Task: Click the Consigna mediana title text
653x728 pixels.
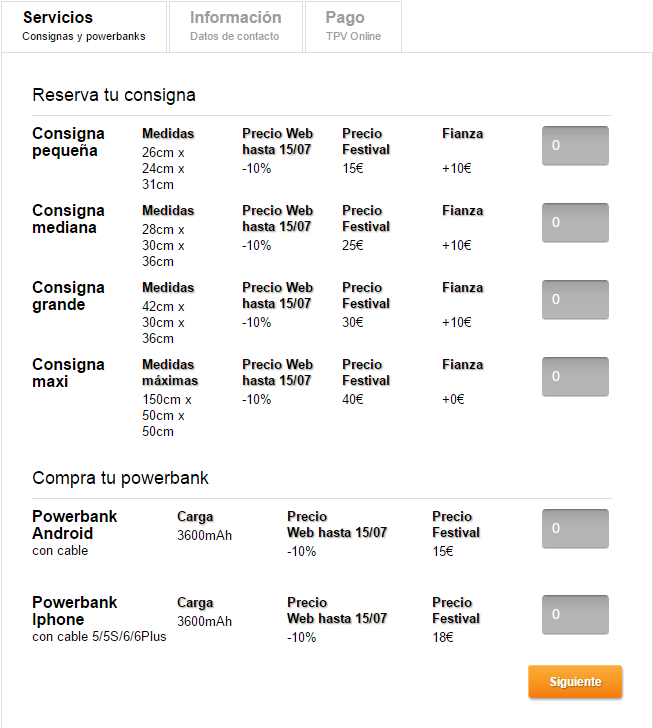Action: pos(68,219)
